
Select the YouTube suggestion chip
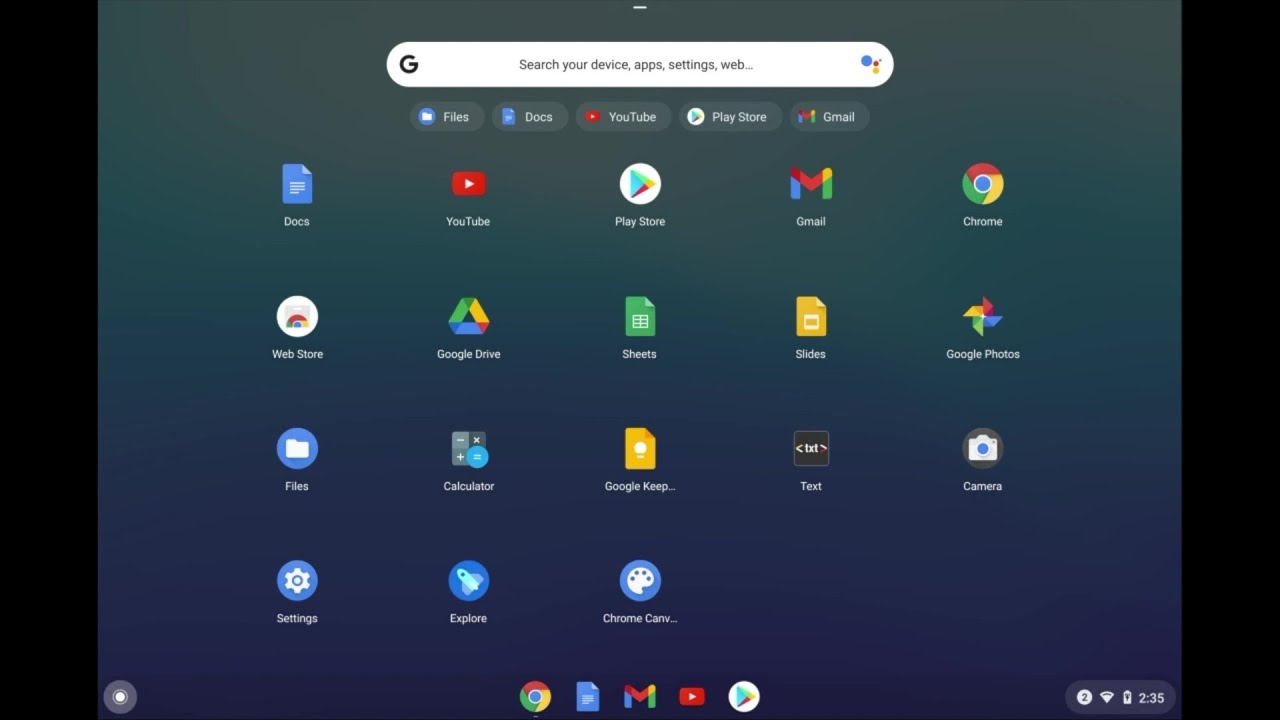(x=623, y=117)
